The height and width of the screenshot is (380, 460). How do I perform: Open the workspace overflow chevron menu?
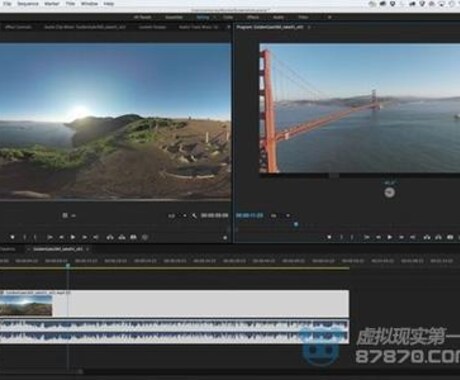pos(330,17)
